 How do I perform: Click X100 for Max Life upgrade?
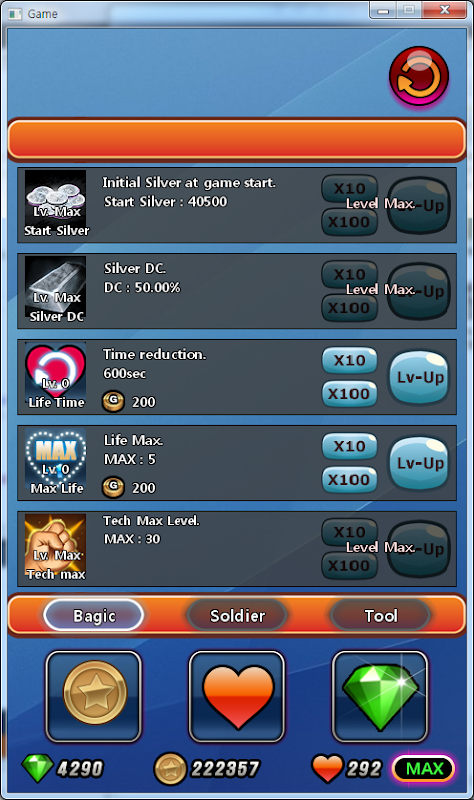click(350, 480)
